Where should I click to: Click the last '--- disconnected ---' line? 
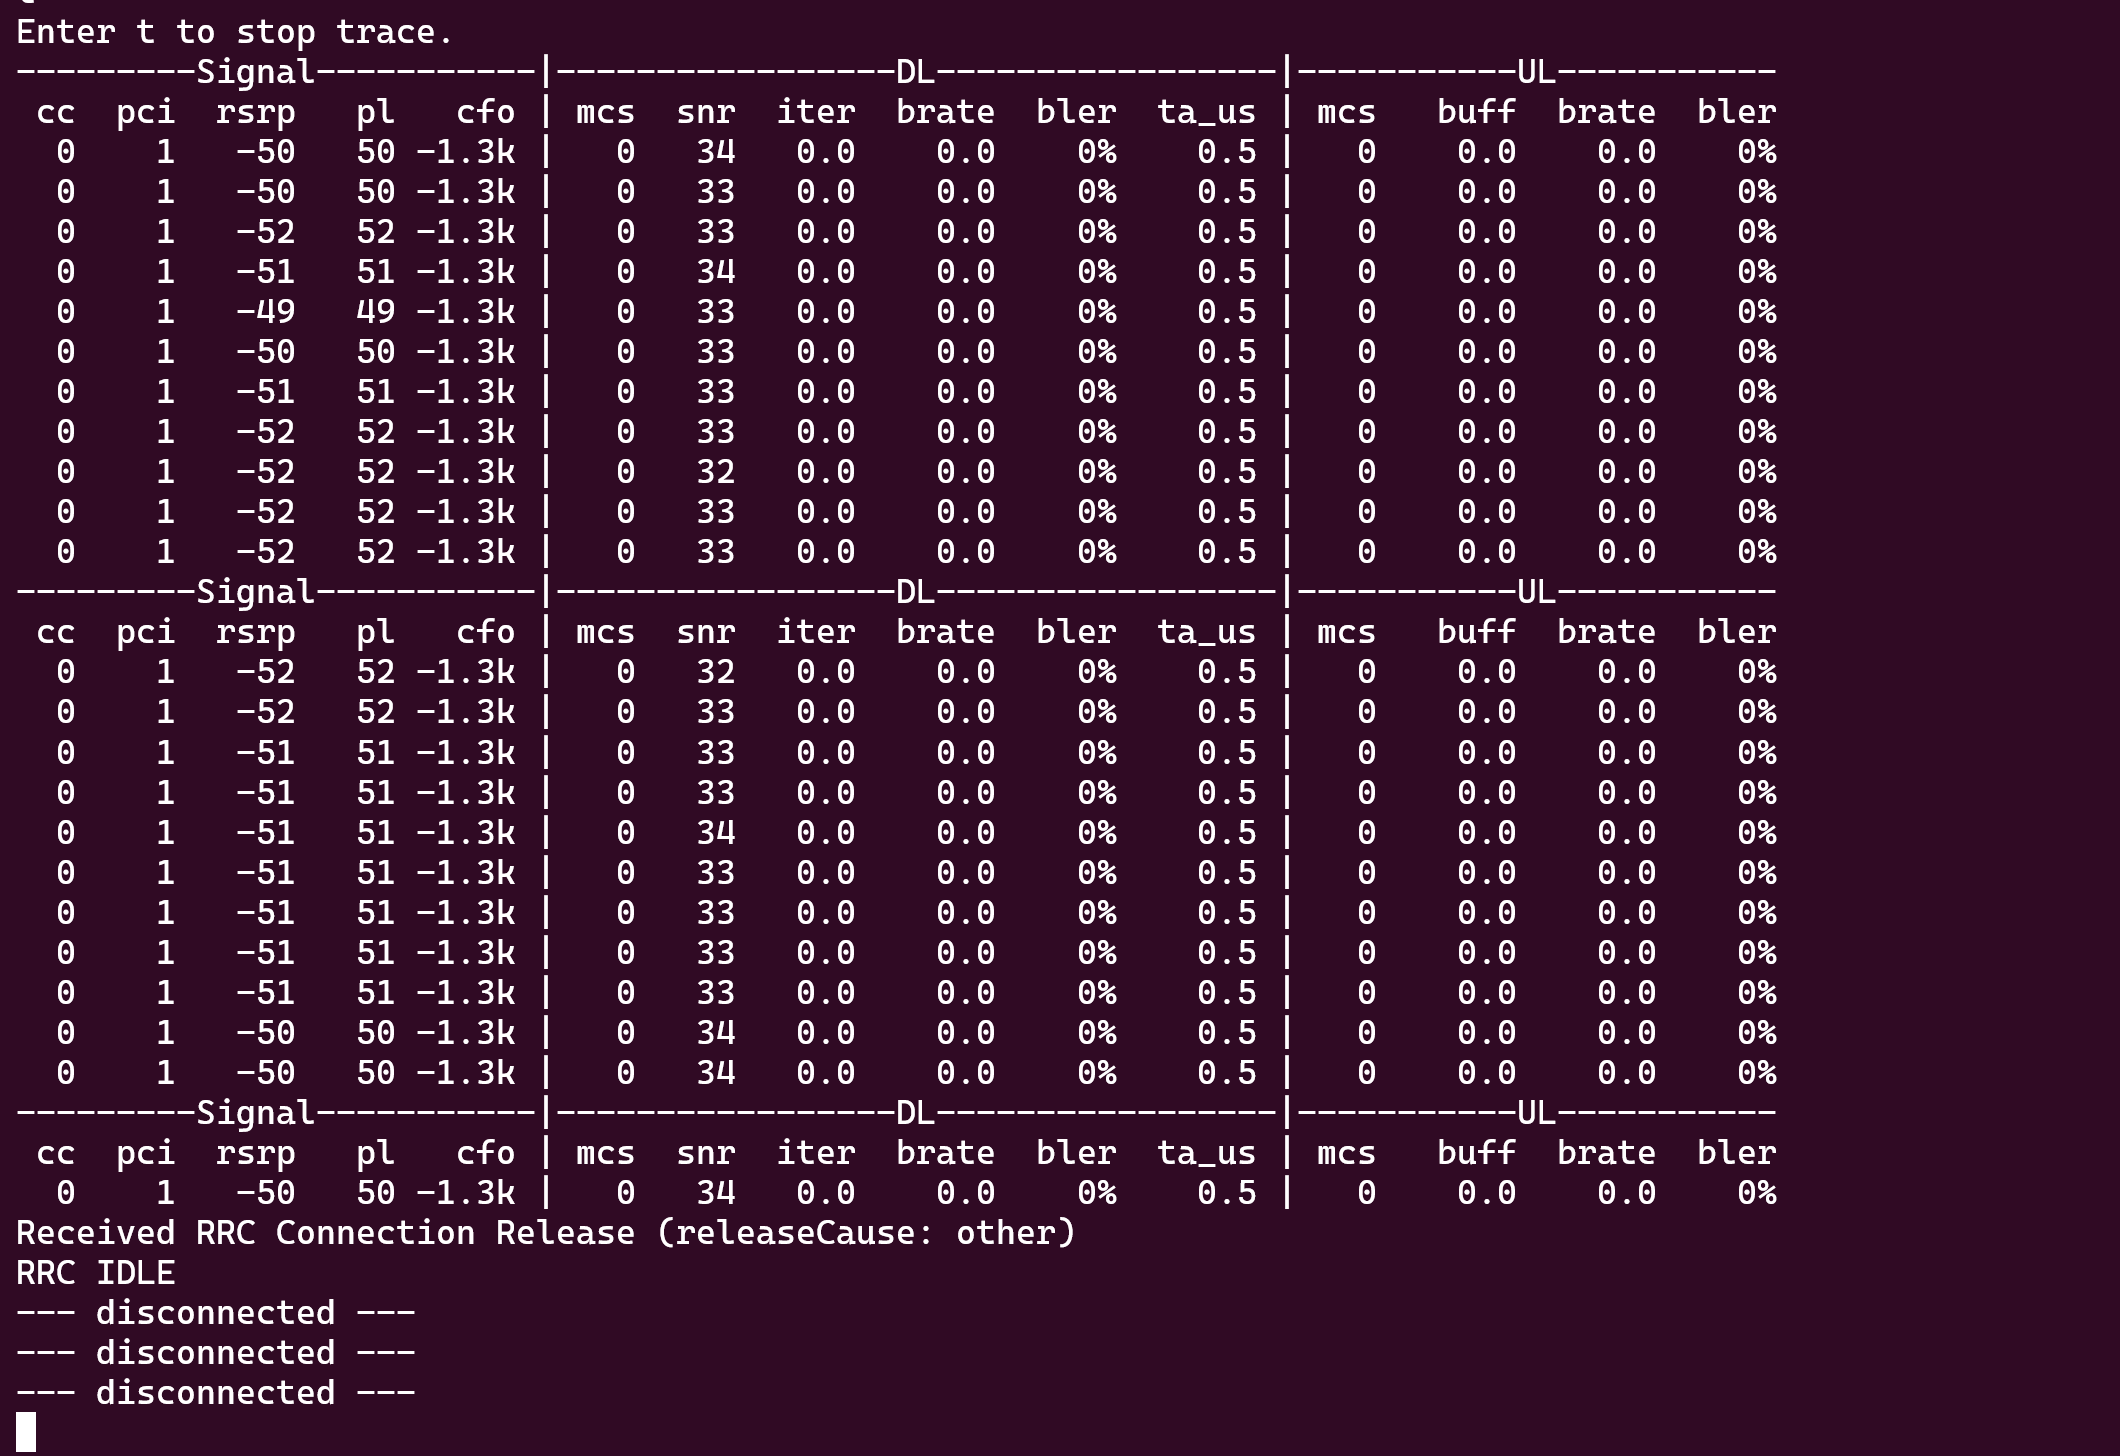(x=215, y=1392)
